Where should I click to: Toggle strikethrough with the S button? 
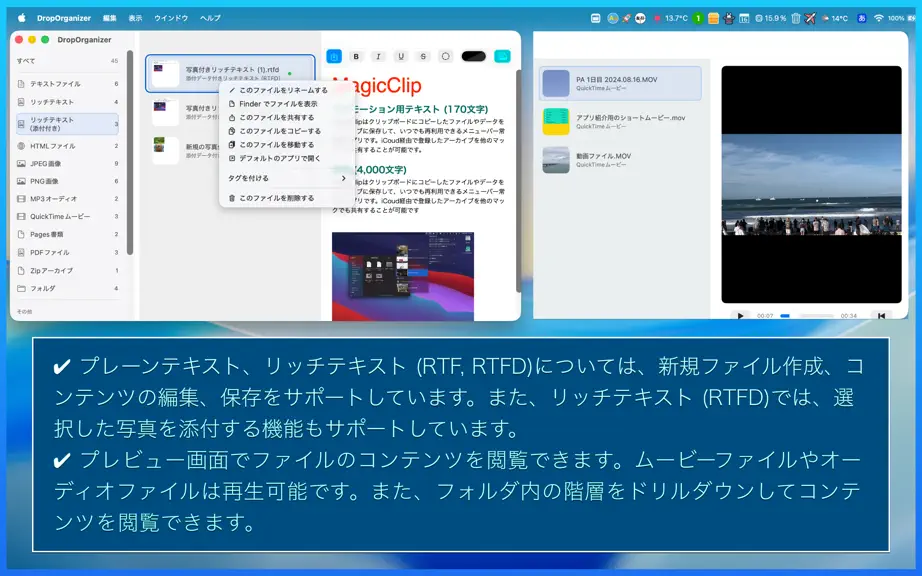coord(423,56)
